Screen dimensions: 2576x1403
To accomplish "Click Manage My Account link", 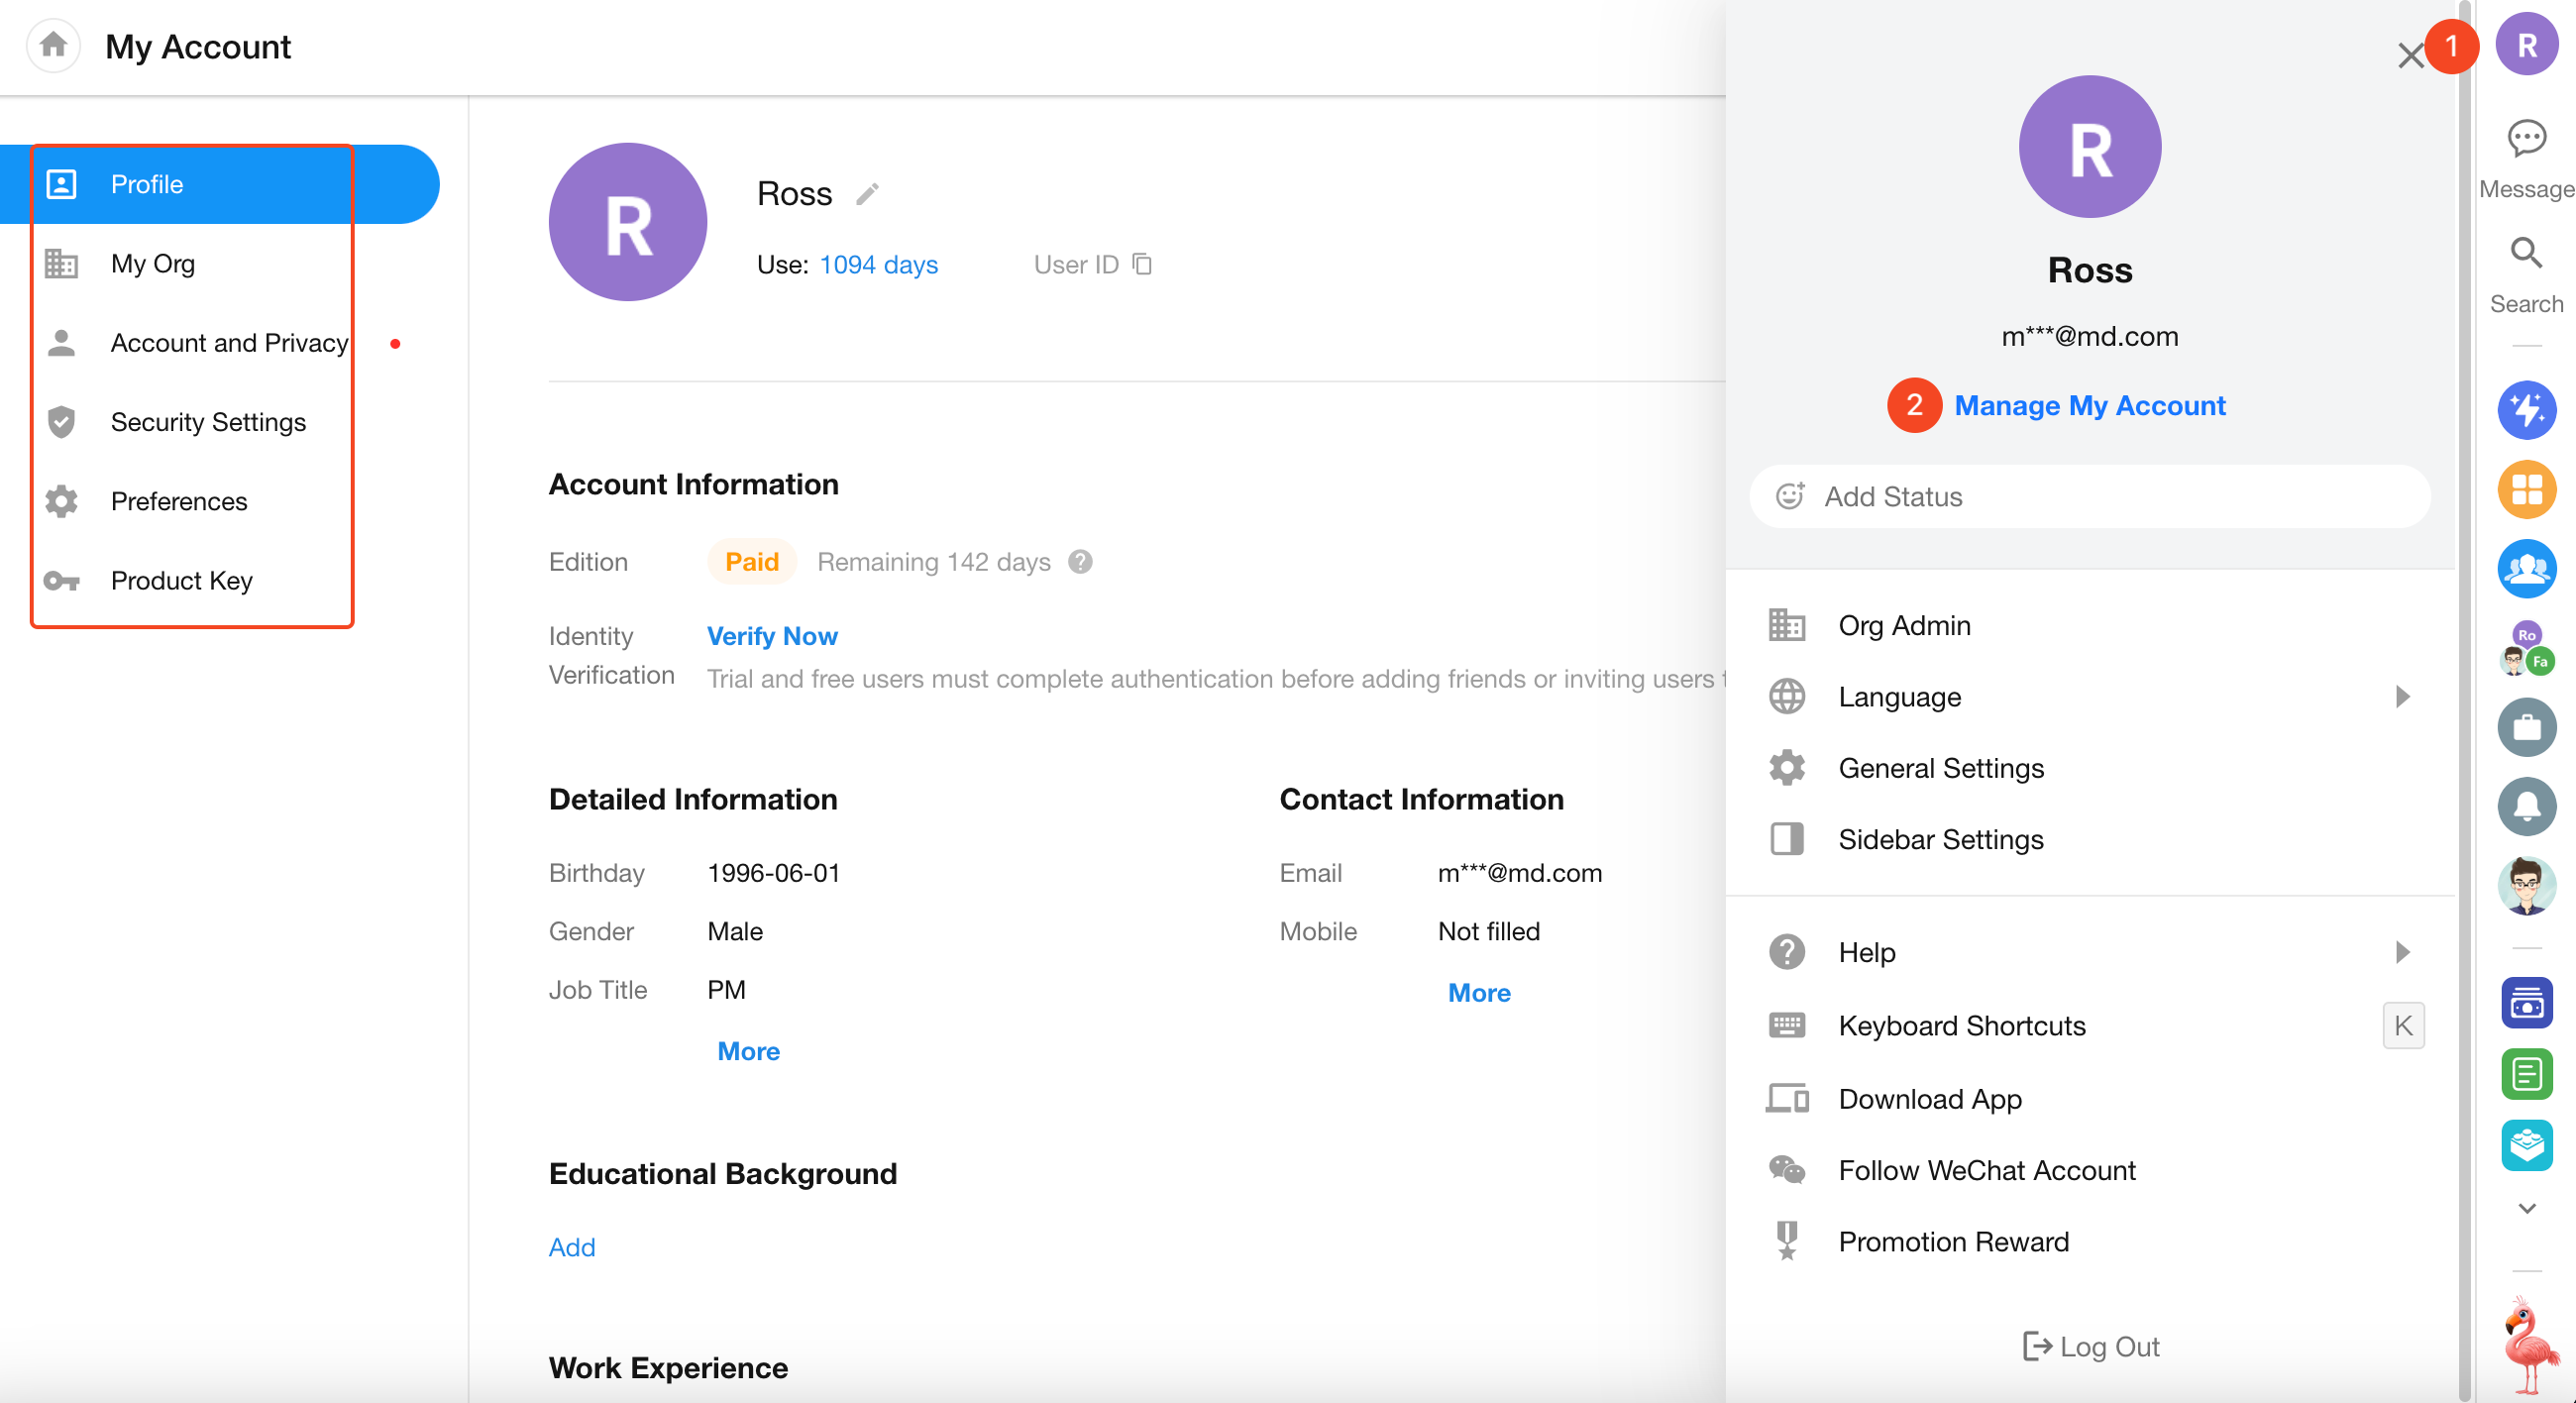I will 2089,405.
